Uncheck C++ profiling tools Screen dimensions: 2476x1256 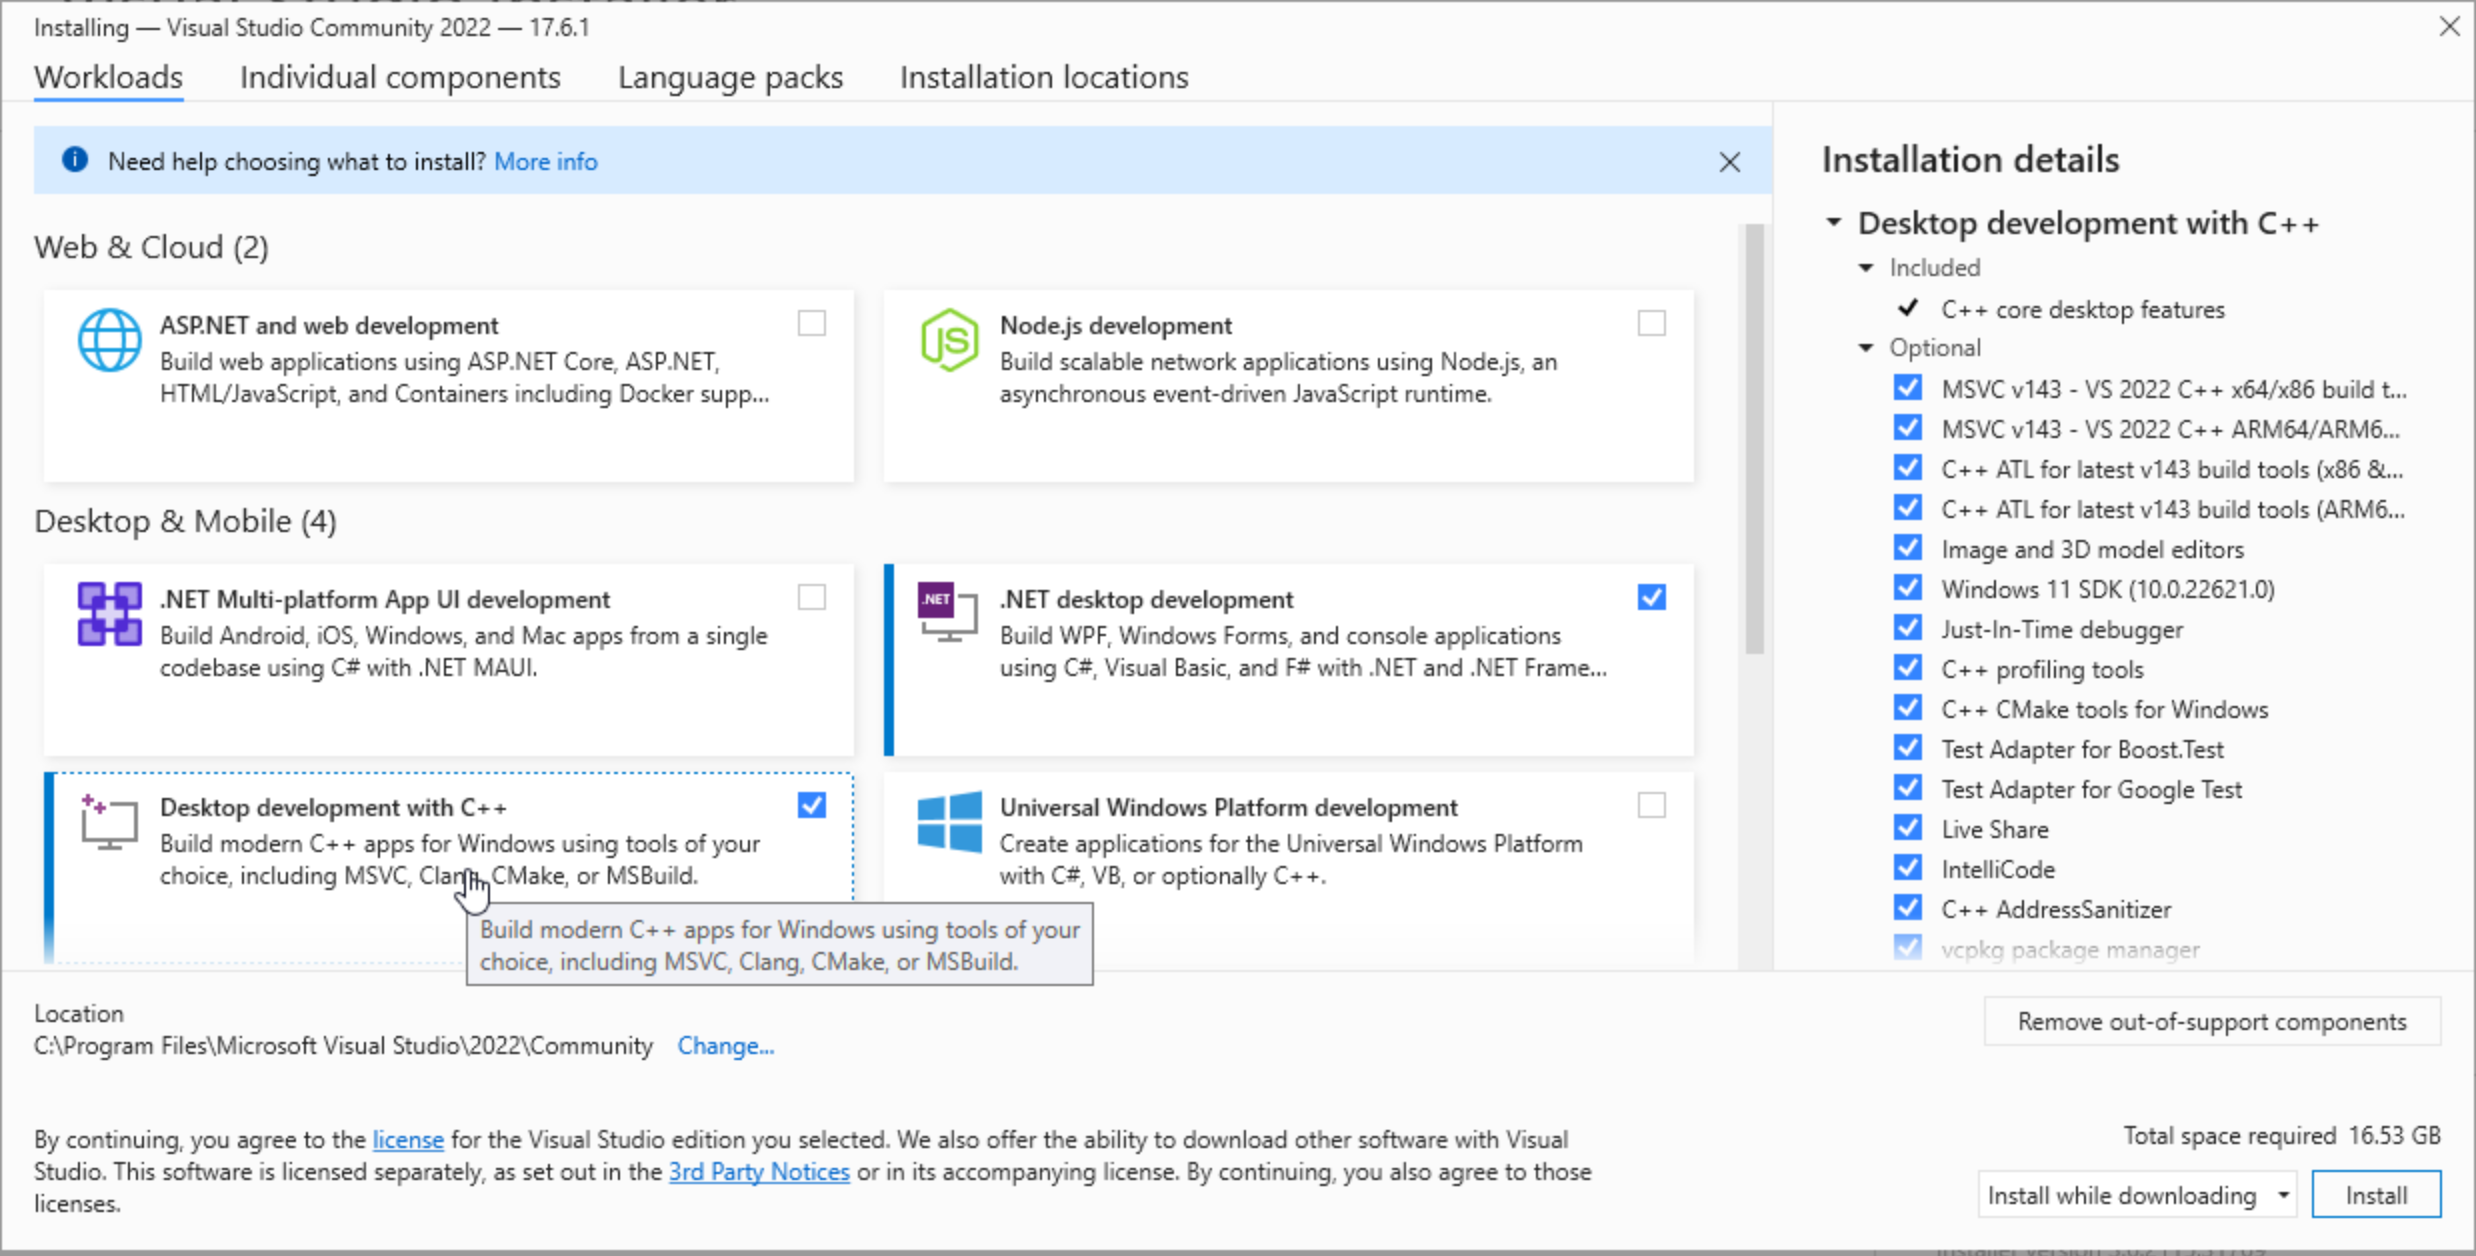pos(1908,668)
